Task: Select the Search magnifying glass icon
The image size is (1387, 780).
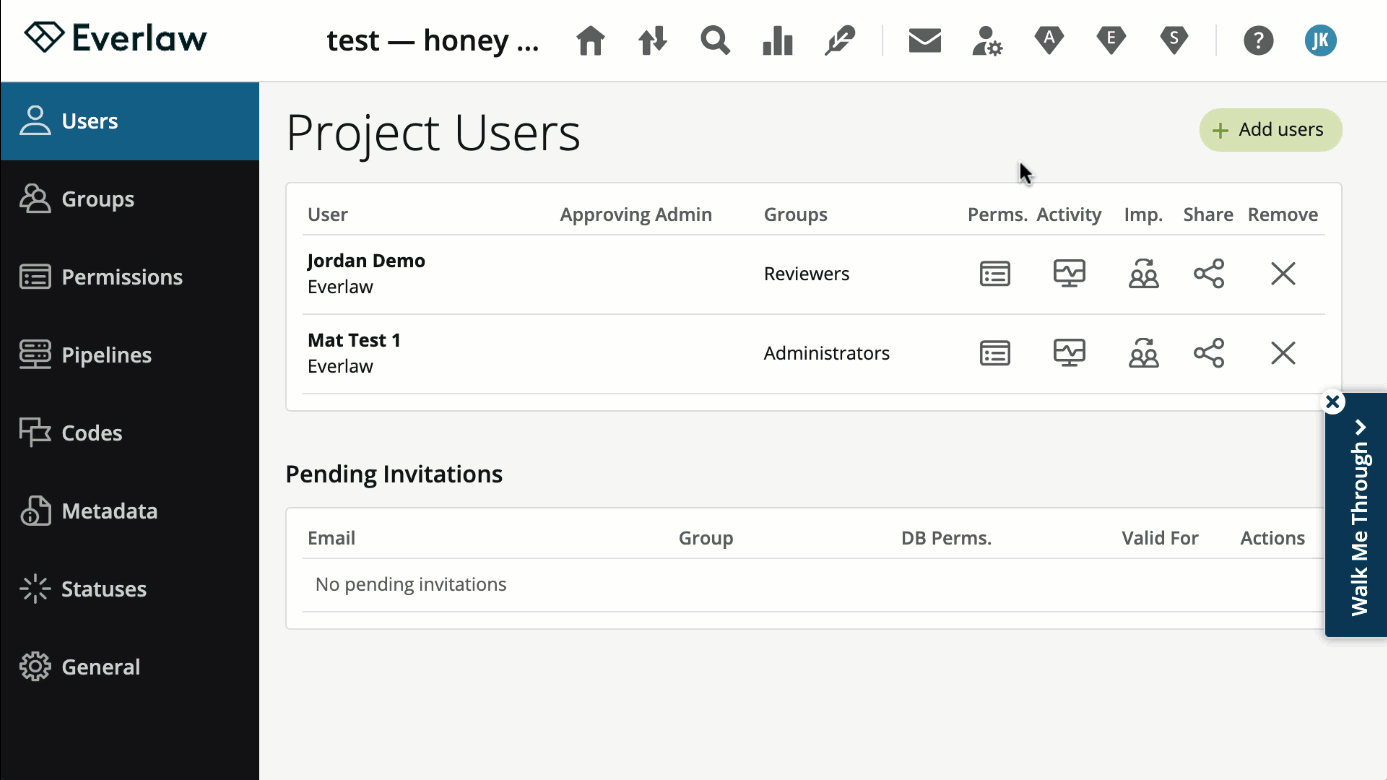Action: point(715,40)
